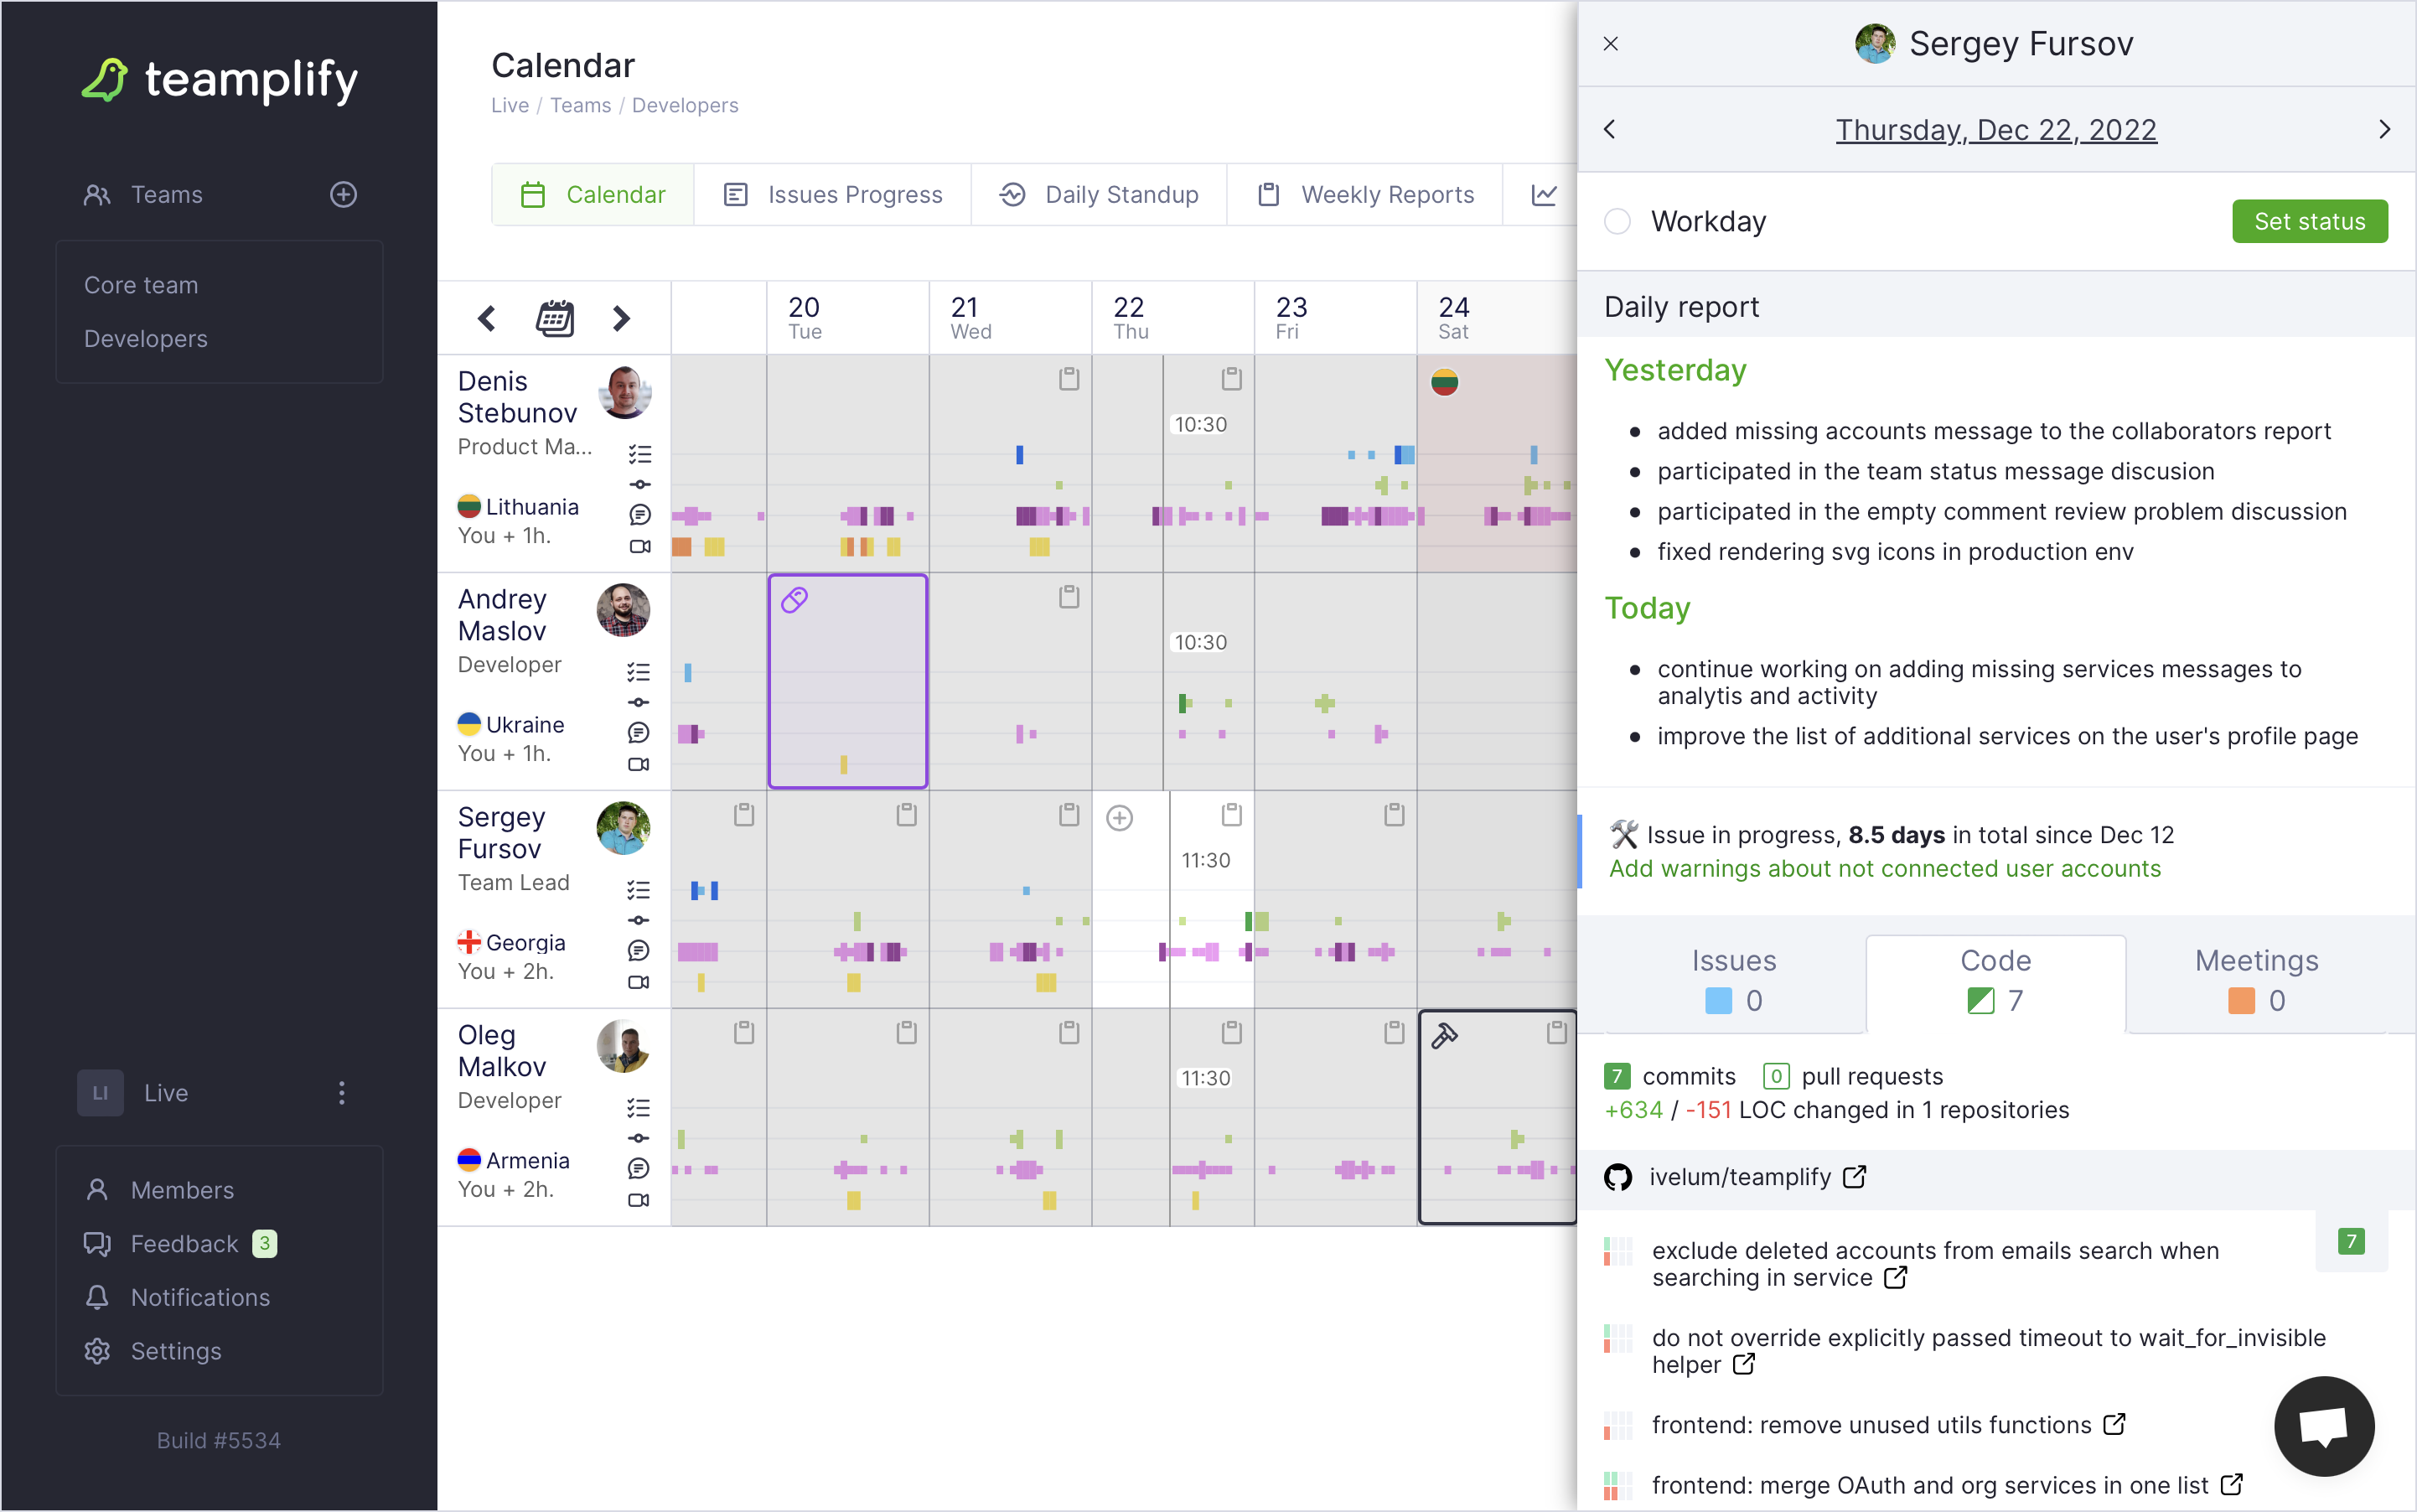This screenshot has width=2417, height=1512.
Task: Toggle Sergey Fursov's issues checklist row icon
Action: pos(638,889)
